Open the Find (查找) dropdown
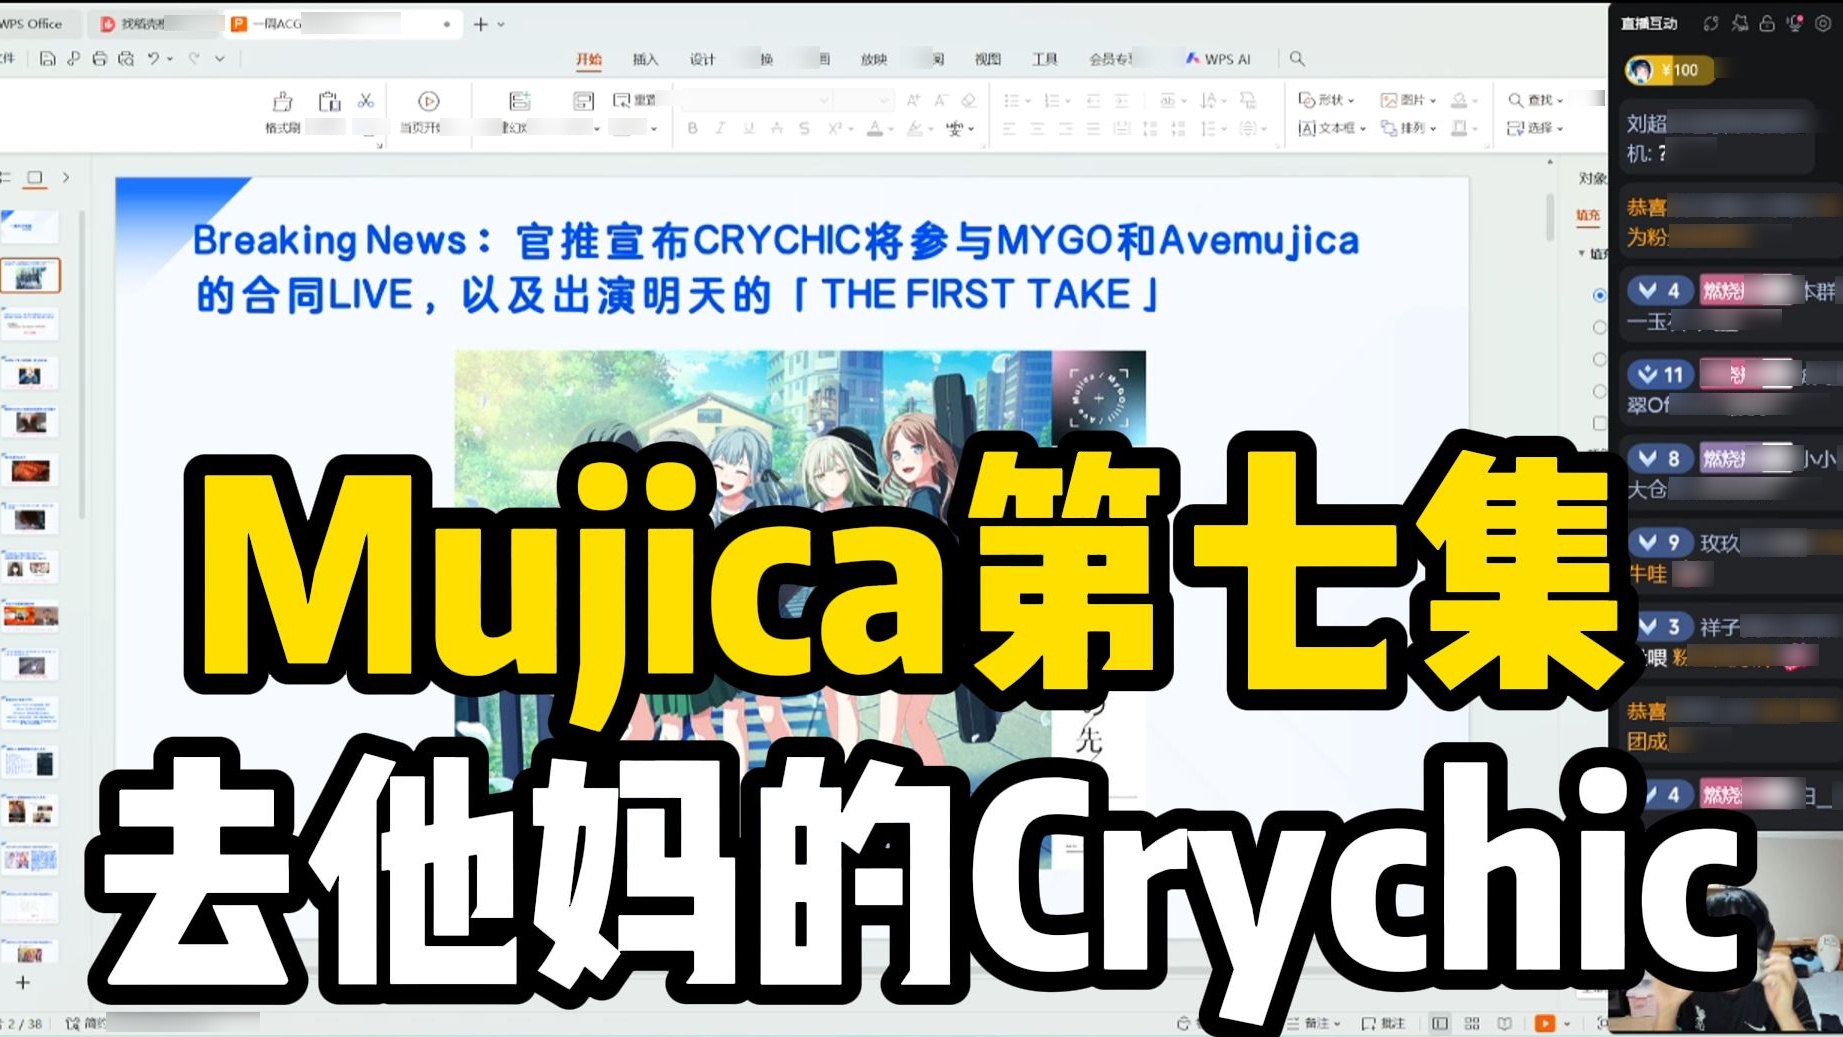Screen dimensions: 1843x1037 tap(1535, 100)
